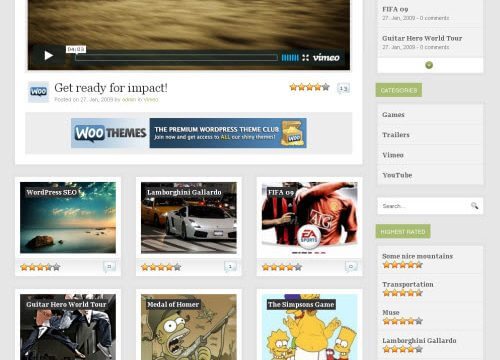The width and height of the screenshot is (500, 360).
Task: Click stars under 'Some nice mountains'
Action: [403, 265]
